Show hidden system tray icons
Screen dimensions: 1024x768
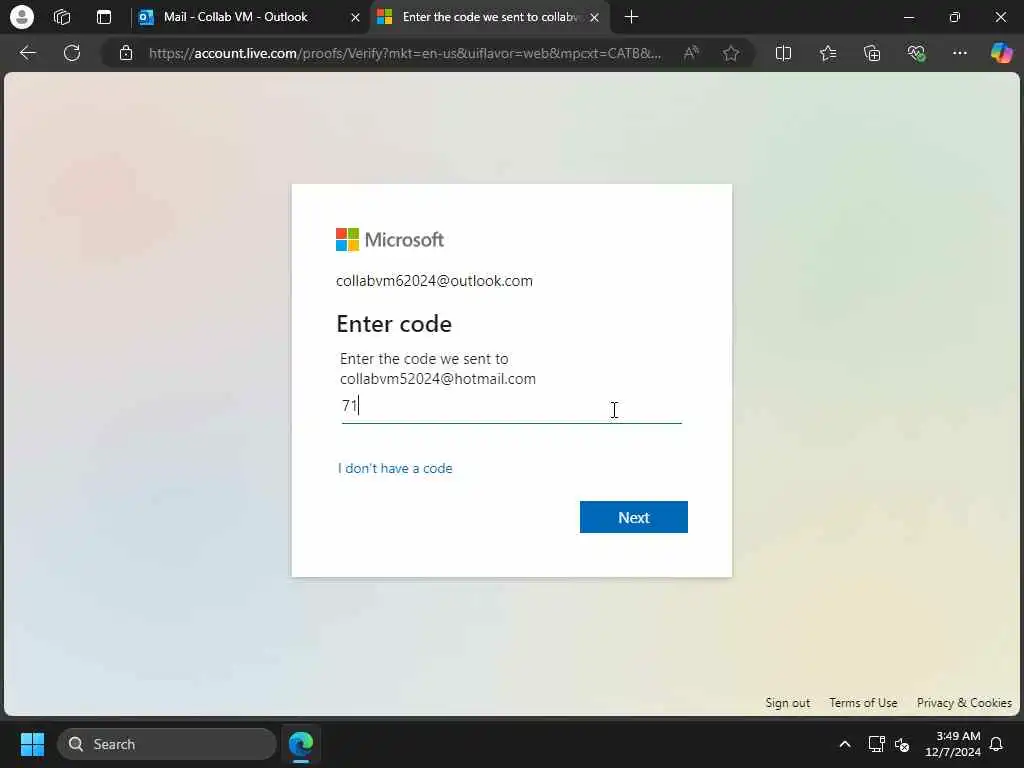click(x=844, y=744)
